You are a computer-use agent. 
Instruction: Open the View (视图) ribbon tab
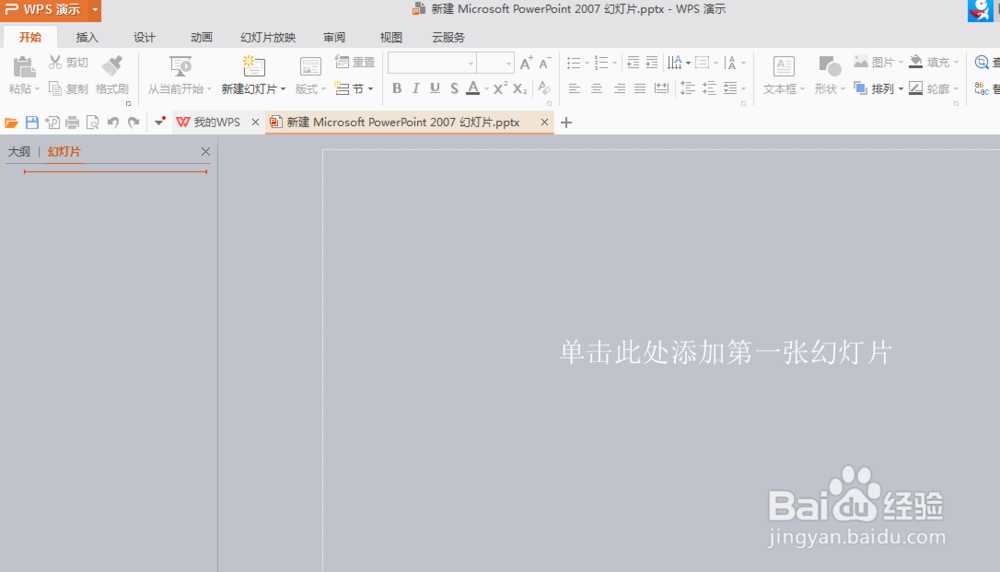pos(391,38)
